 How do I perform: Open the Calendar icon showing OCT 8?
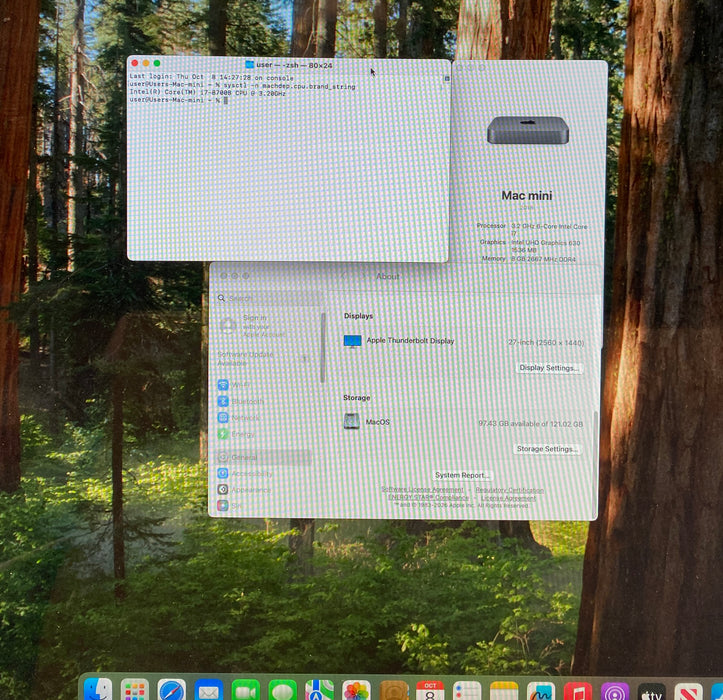430,690
